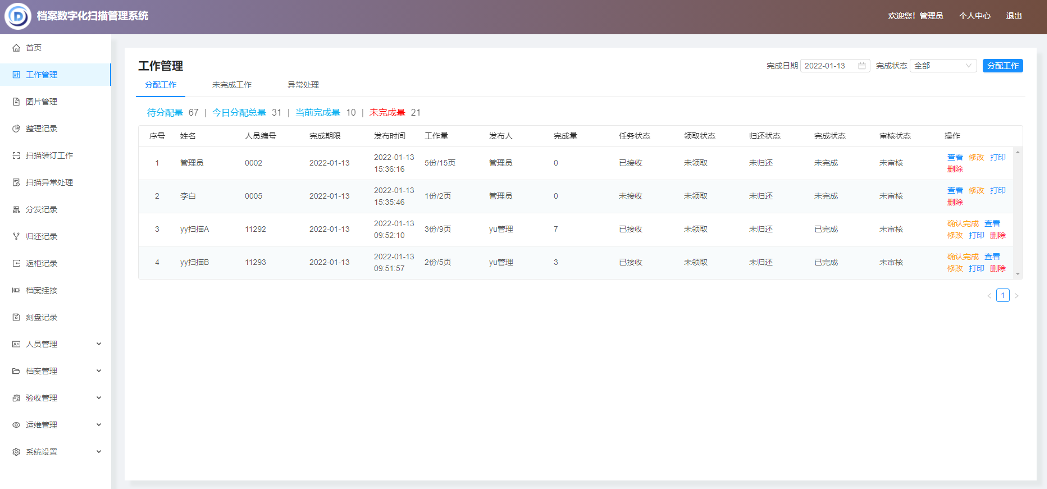The width and height of the screenshot is (1047, 489).
Task: Click 退出 in the top header
Action: tap(1014, 16)
